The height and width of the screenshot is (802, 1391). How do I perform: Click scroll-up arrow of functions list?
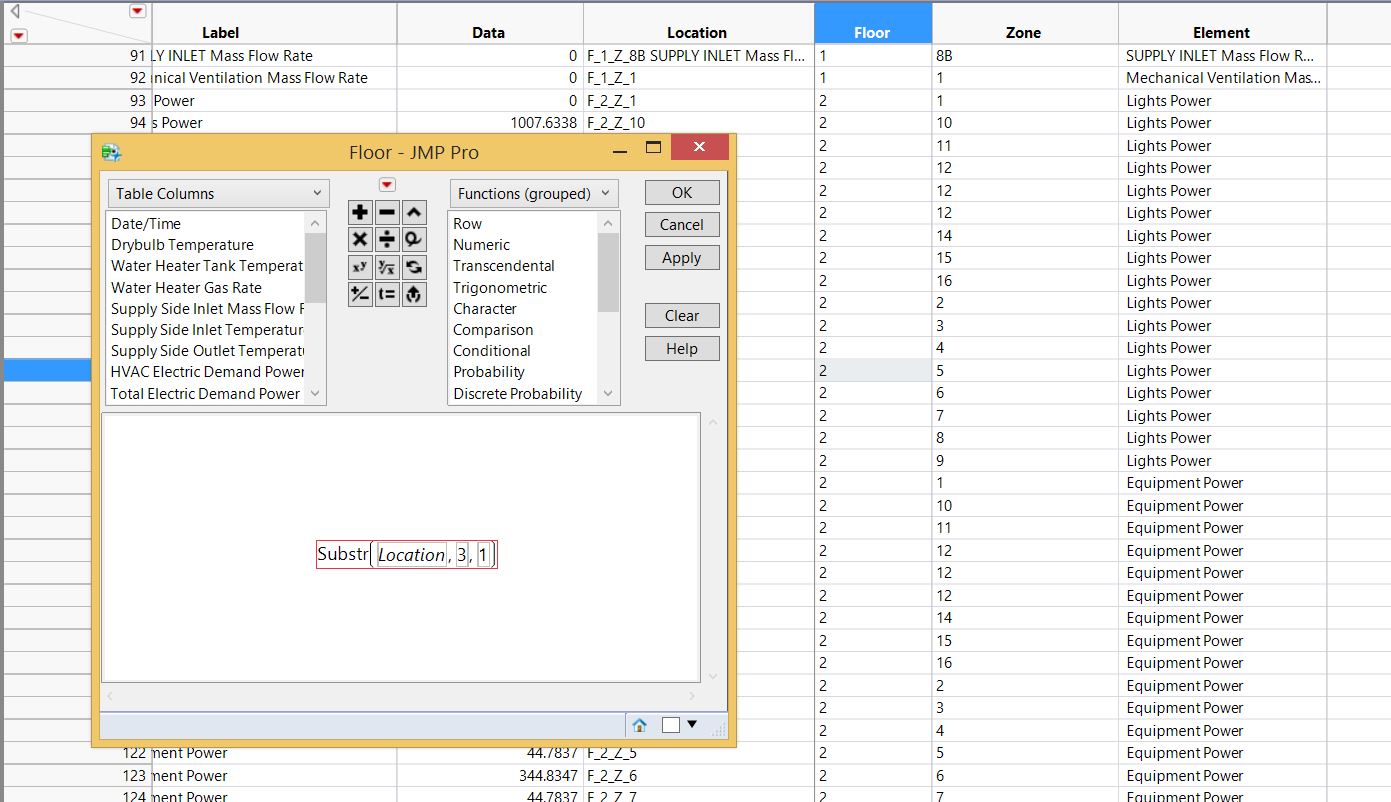point(608,223)
